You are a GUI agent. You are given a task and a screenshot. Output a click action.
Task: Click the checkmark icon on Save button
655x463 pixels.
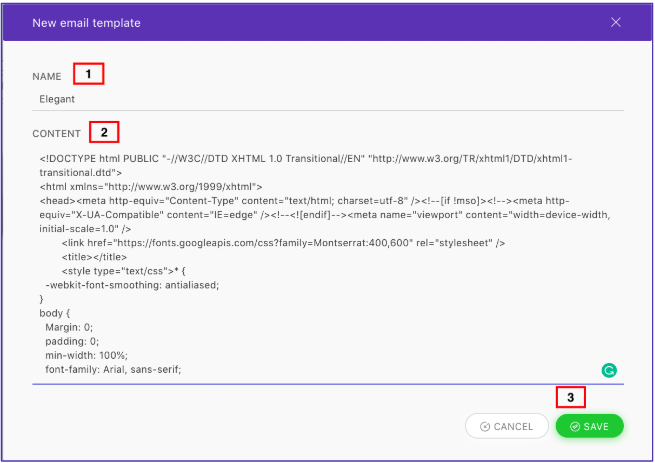pyautogui.click(x=575, y=426)
